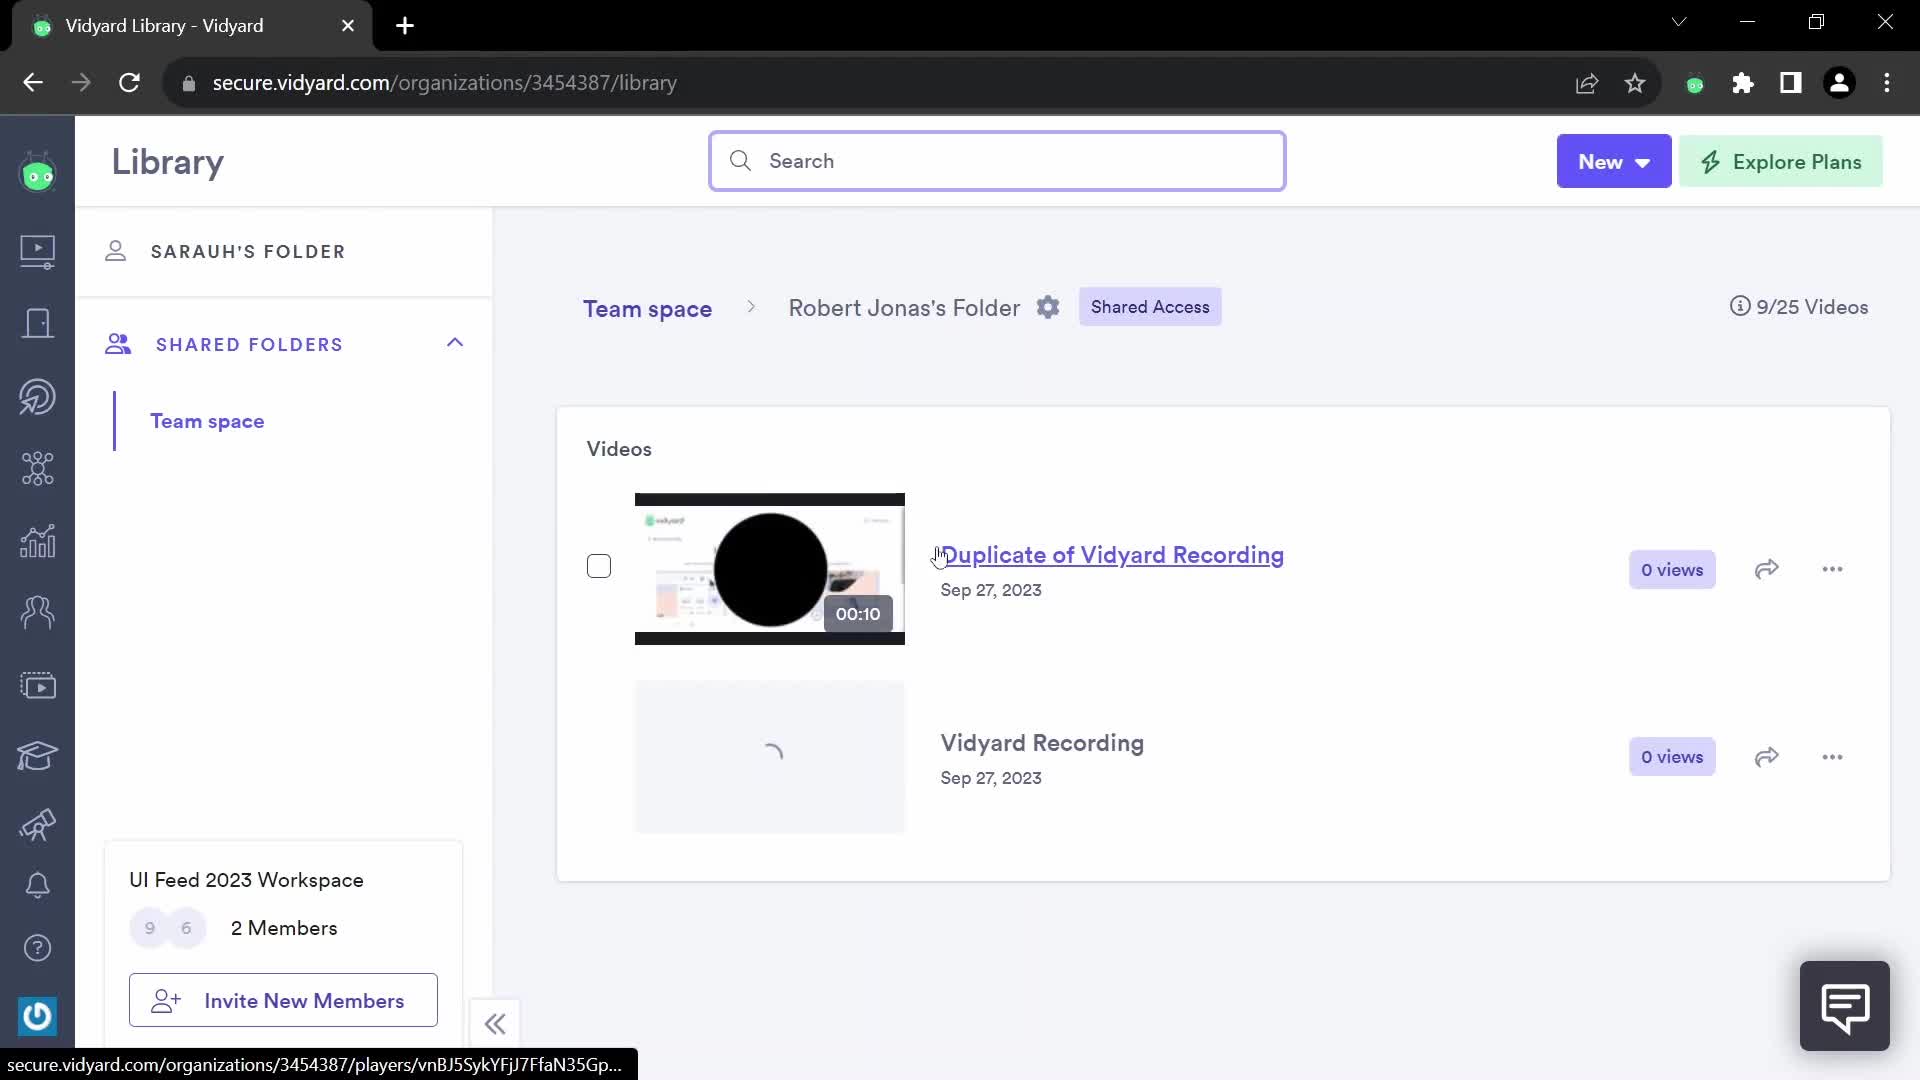Screen dimensions: 1920x1080
Task: Click the Vidyard Recording video thumbnail
Action: pos(771,757)
